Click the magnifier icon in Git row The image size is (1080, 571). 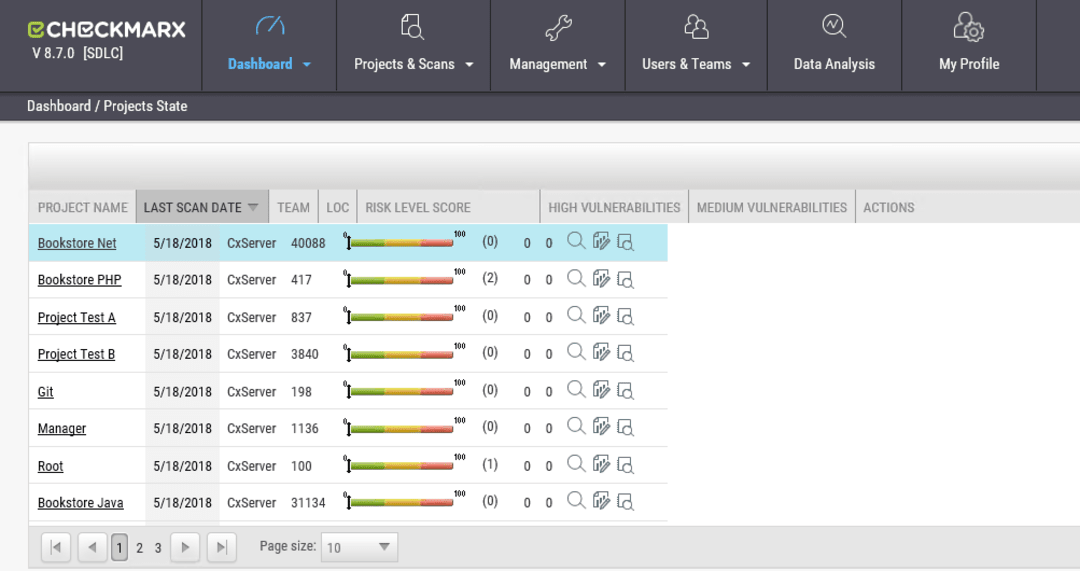click(x=576, y=389)
